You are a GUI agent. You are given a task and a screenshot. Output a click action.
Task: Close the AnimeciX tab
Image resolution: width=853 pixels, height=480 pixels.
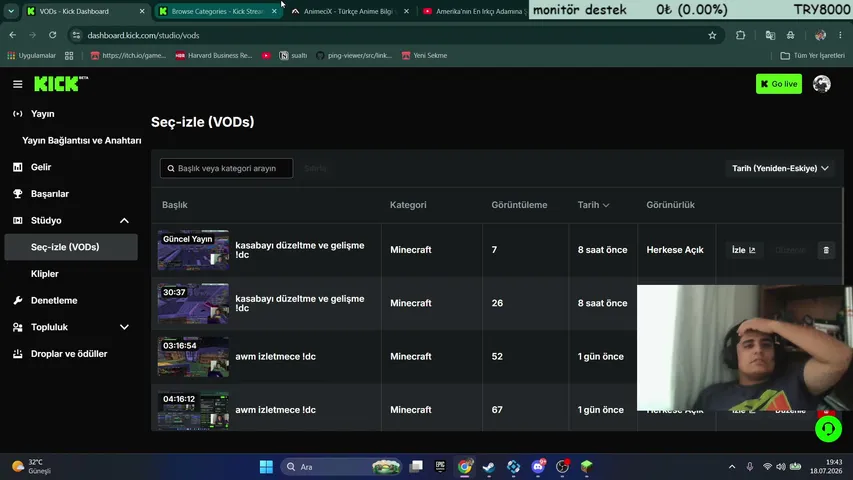coord(406,11)
